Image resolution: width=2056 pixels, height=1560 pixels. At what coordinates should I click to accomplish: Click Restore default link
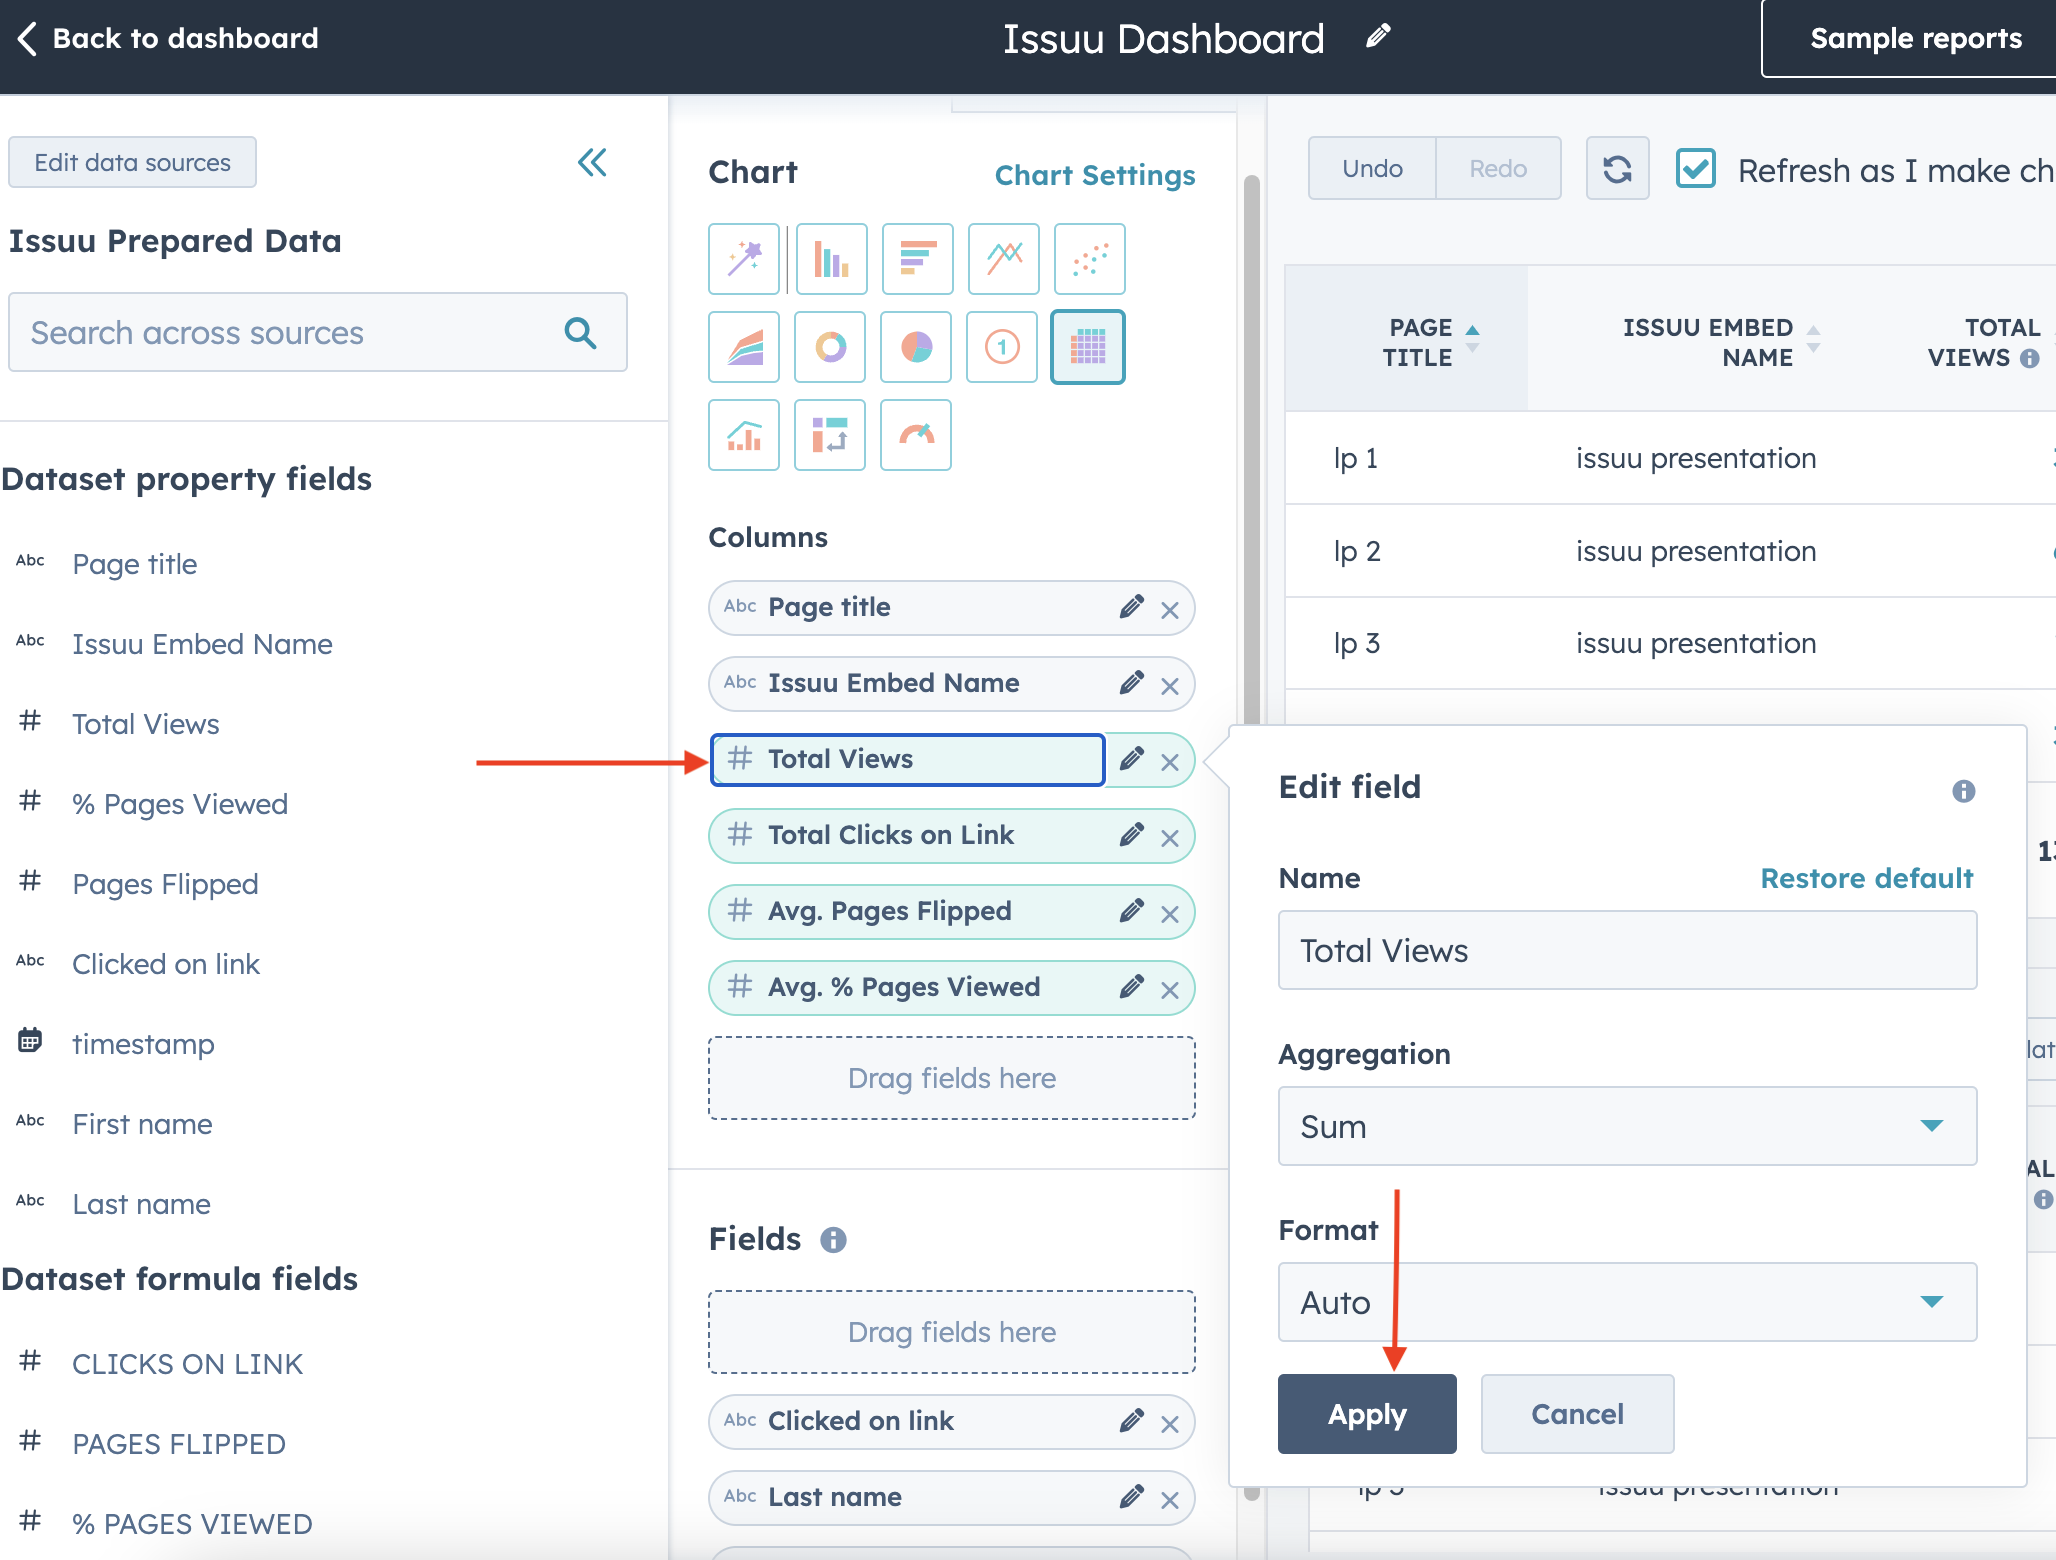pyautogui.click(x=1866, y=878)
